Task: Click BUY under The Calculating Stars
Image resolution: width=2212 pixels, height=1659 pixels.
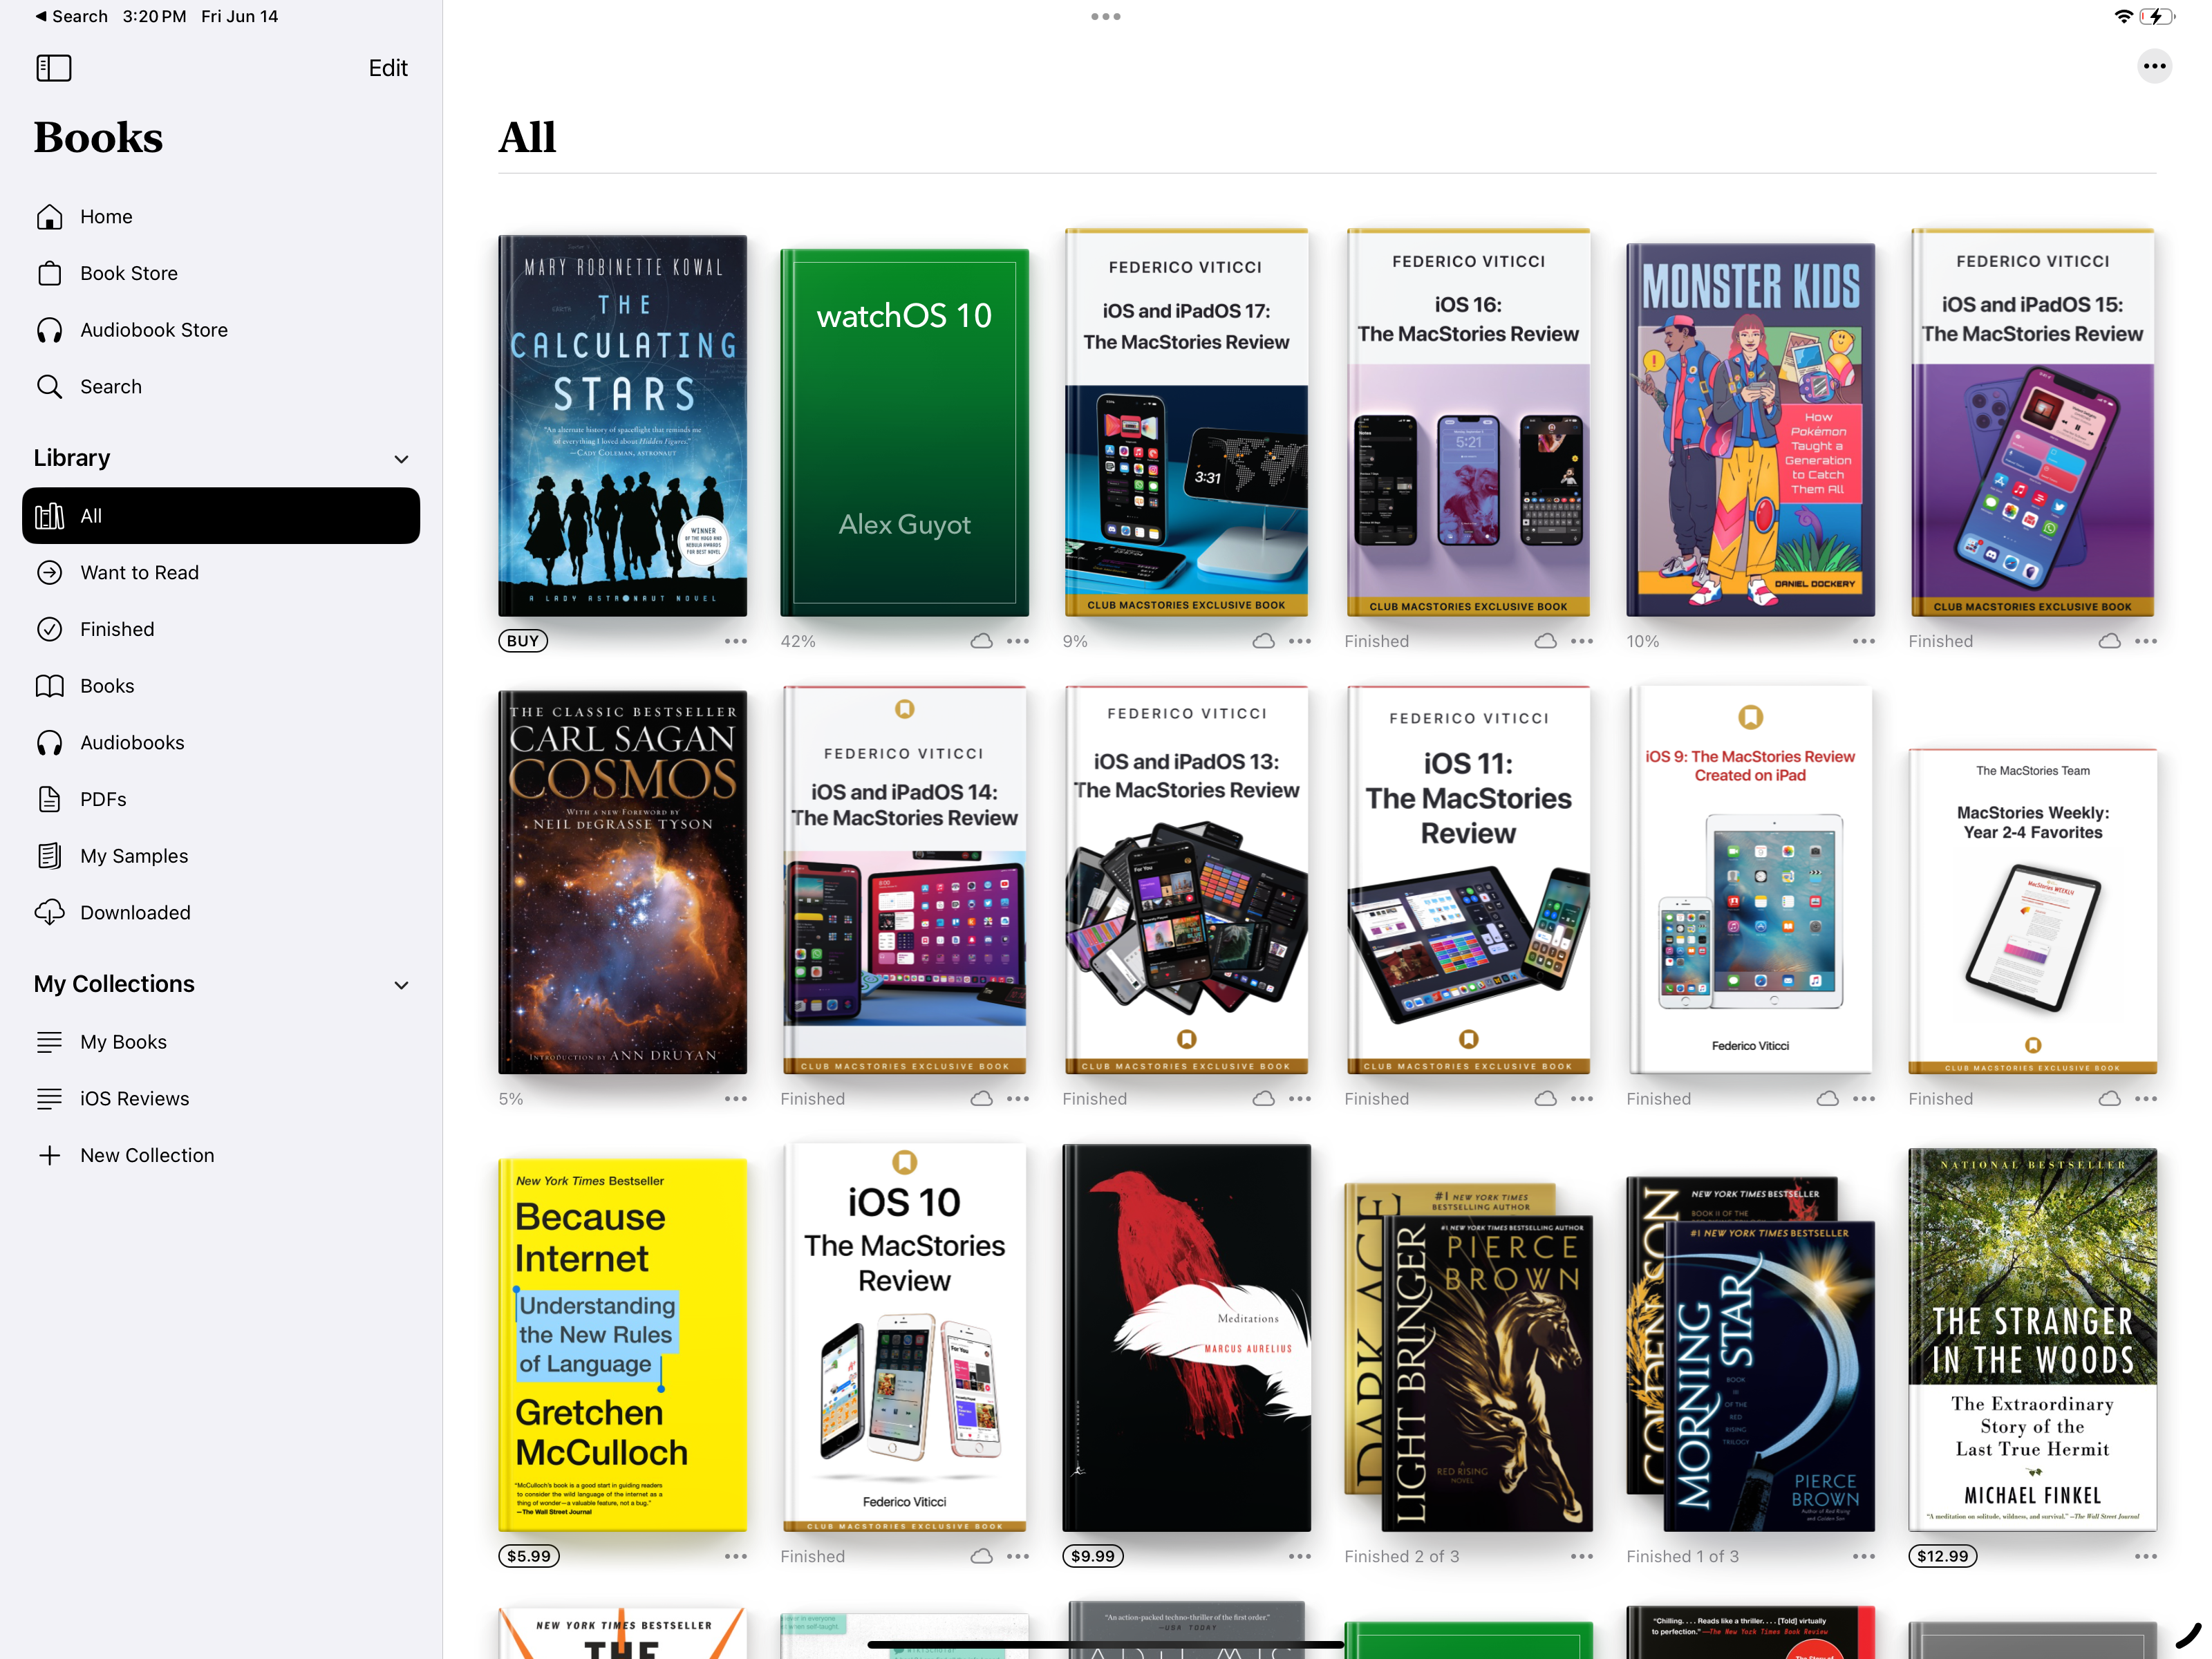Action: tap(523, 641)
